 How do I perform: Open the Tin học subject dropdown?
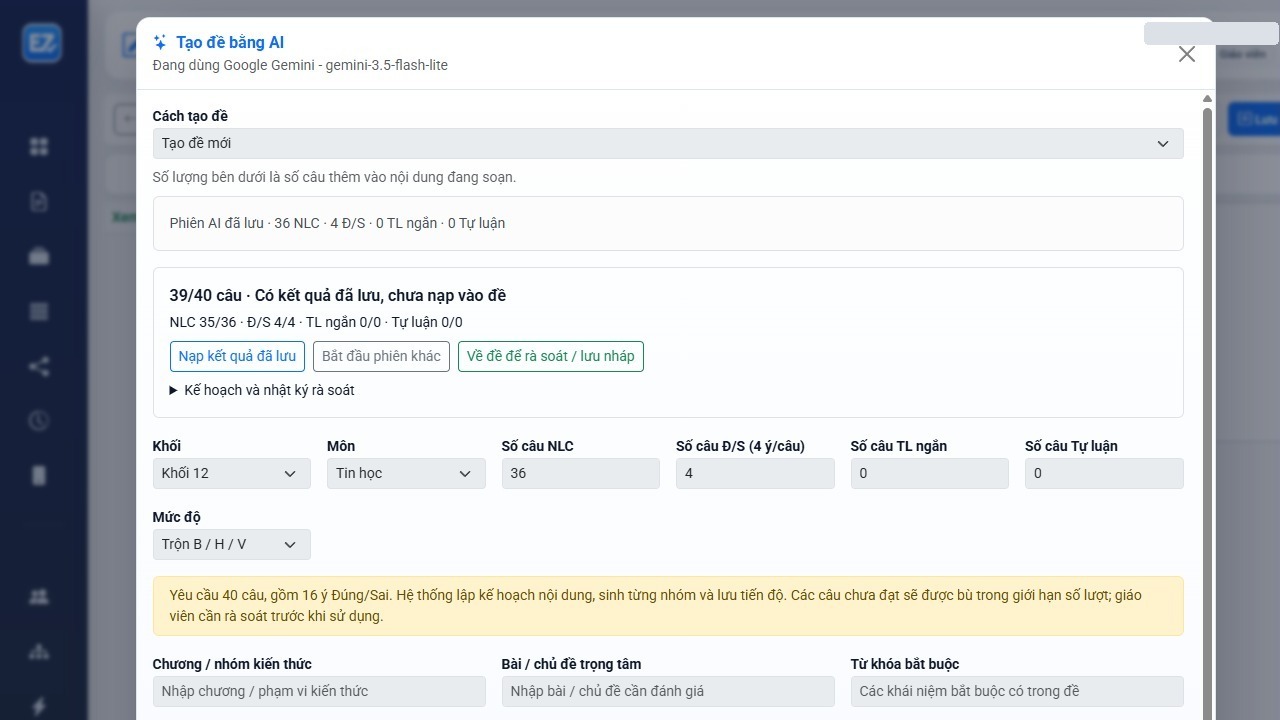406,473
